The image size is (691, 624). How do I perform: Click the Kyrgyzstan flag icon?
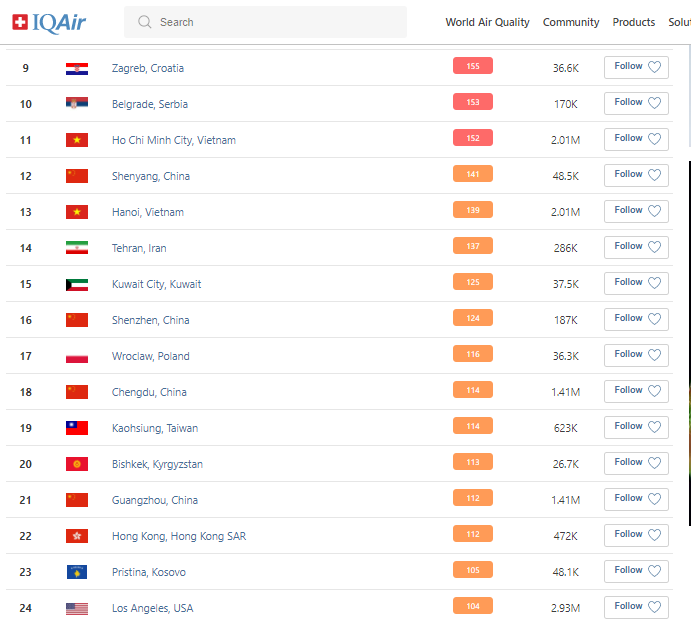pyautogui.click(x=77, y=464)
